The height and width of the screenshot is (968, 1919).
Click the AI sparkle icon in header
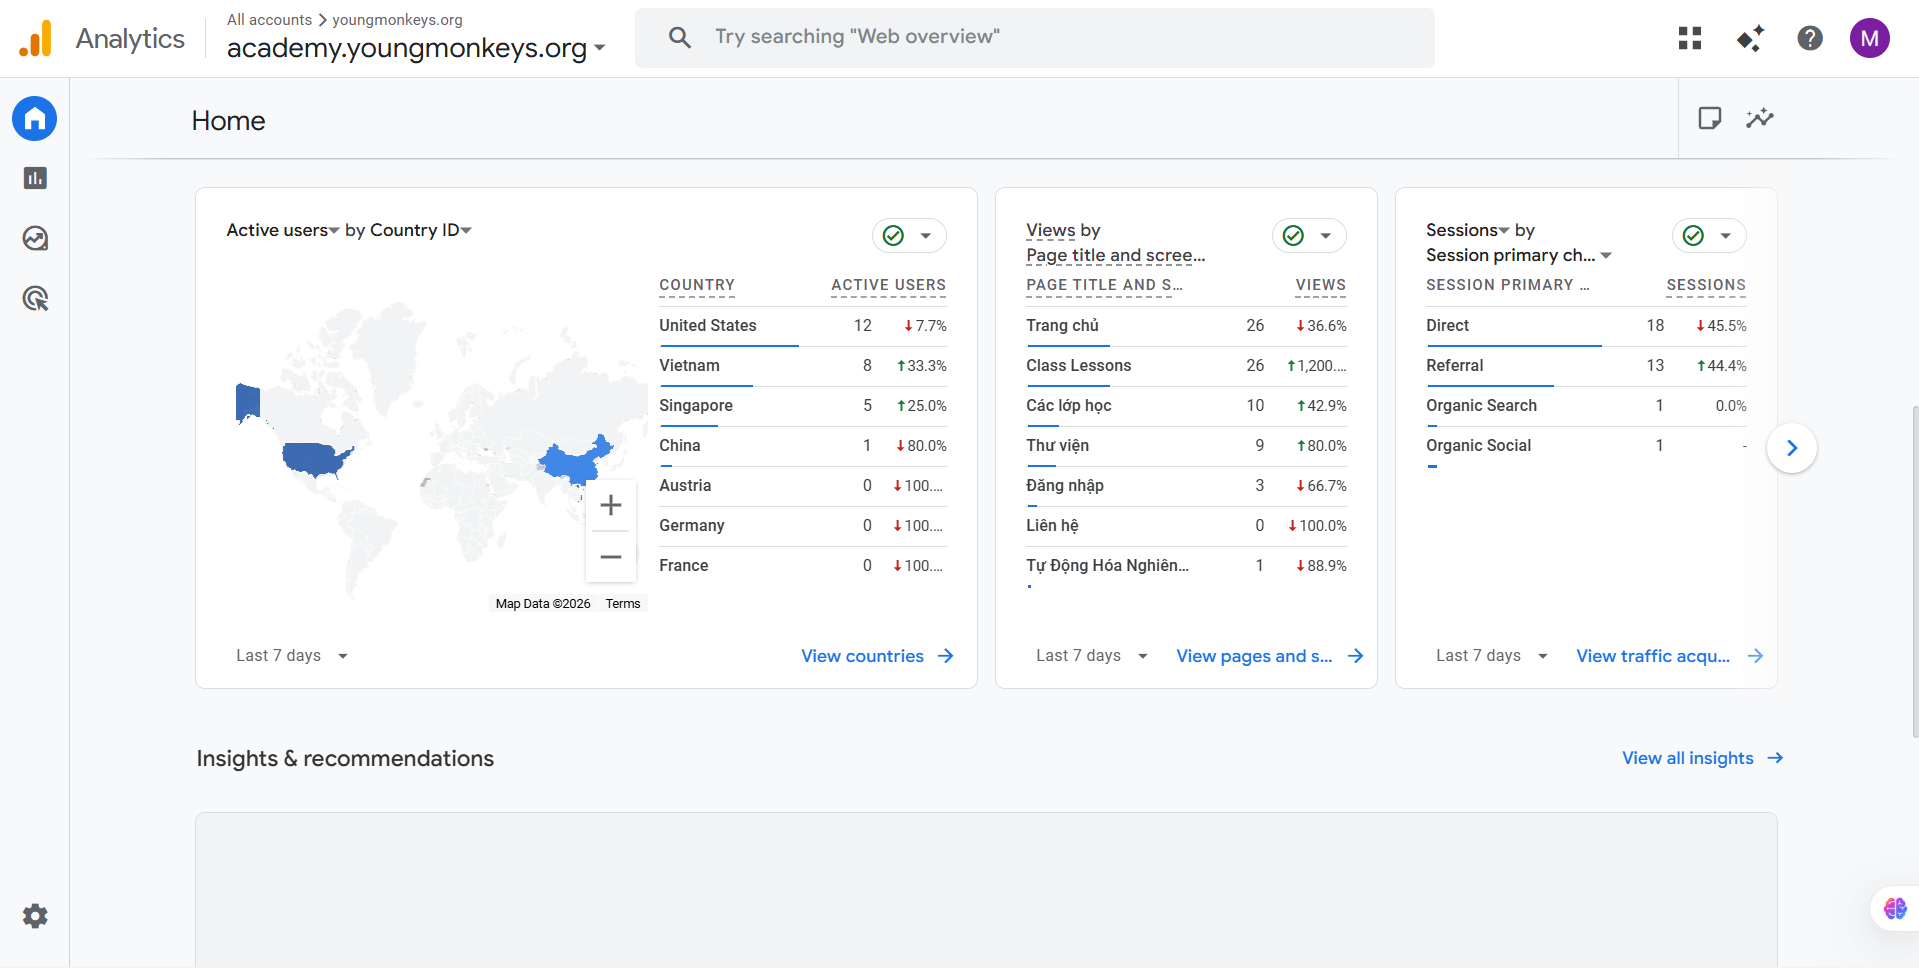tap(1750, 38)
